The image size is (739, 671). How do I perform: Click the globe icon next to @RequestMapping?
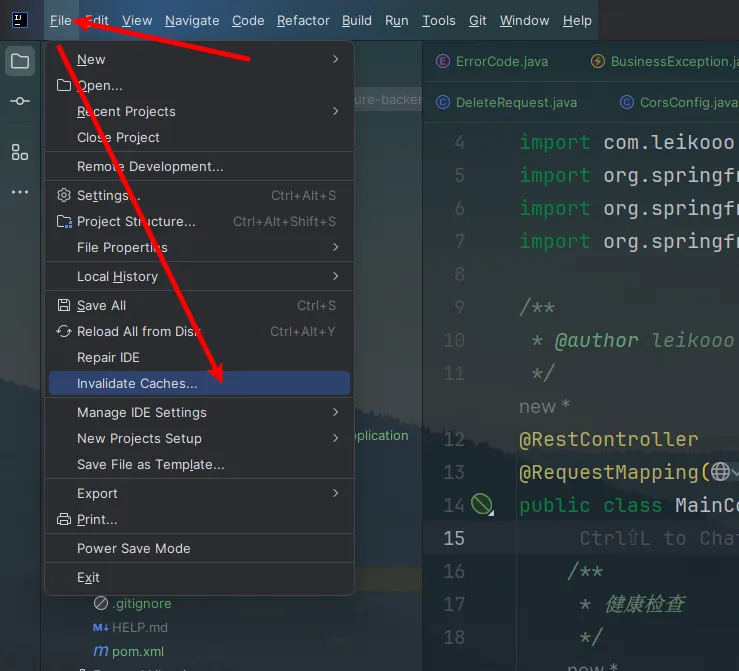click(x=720, y=472)
